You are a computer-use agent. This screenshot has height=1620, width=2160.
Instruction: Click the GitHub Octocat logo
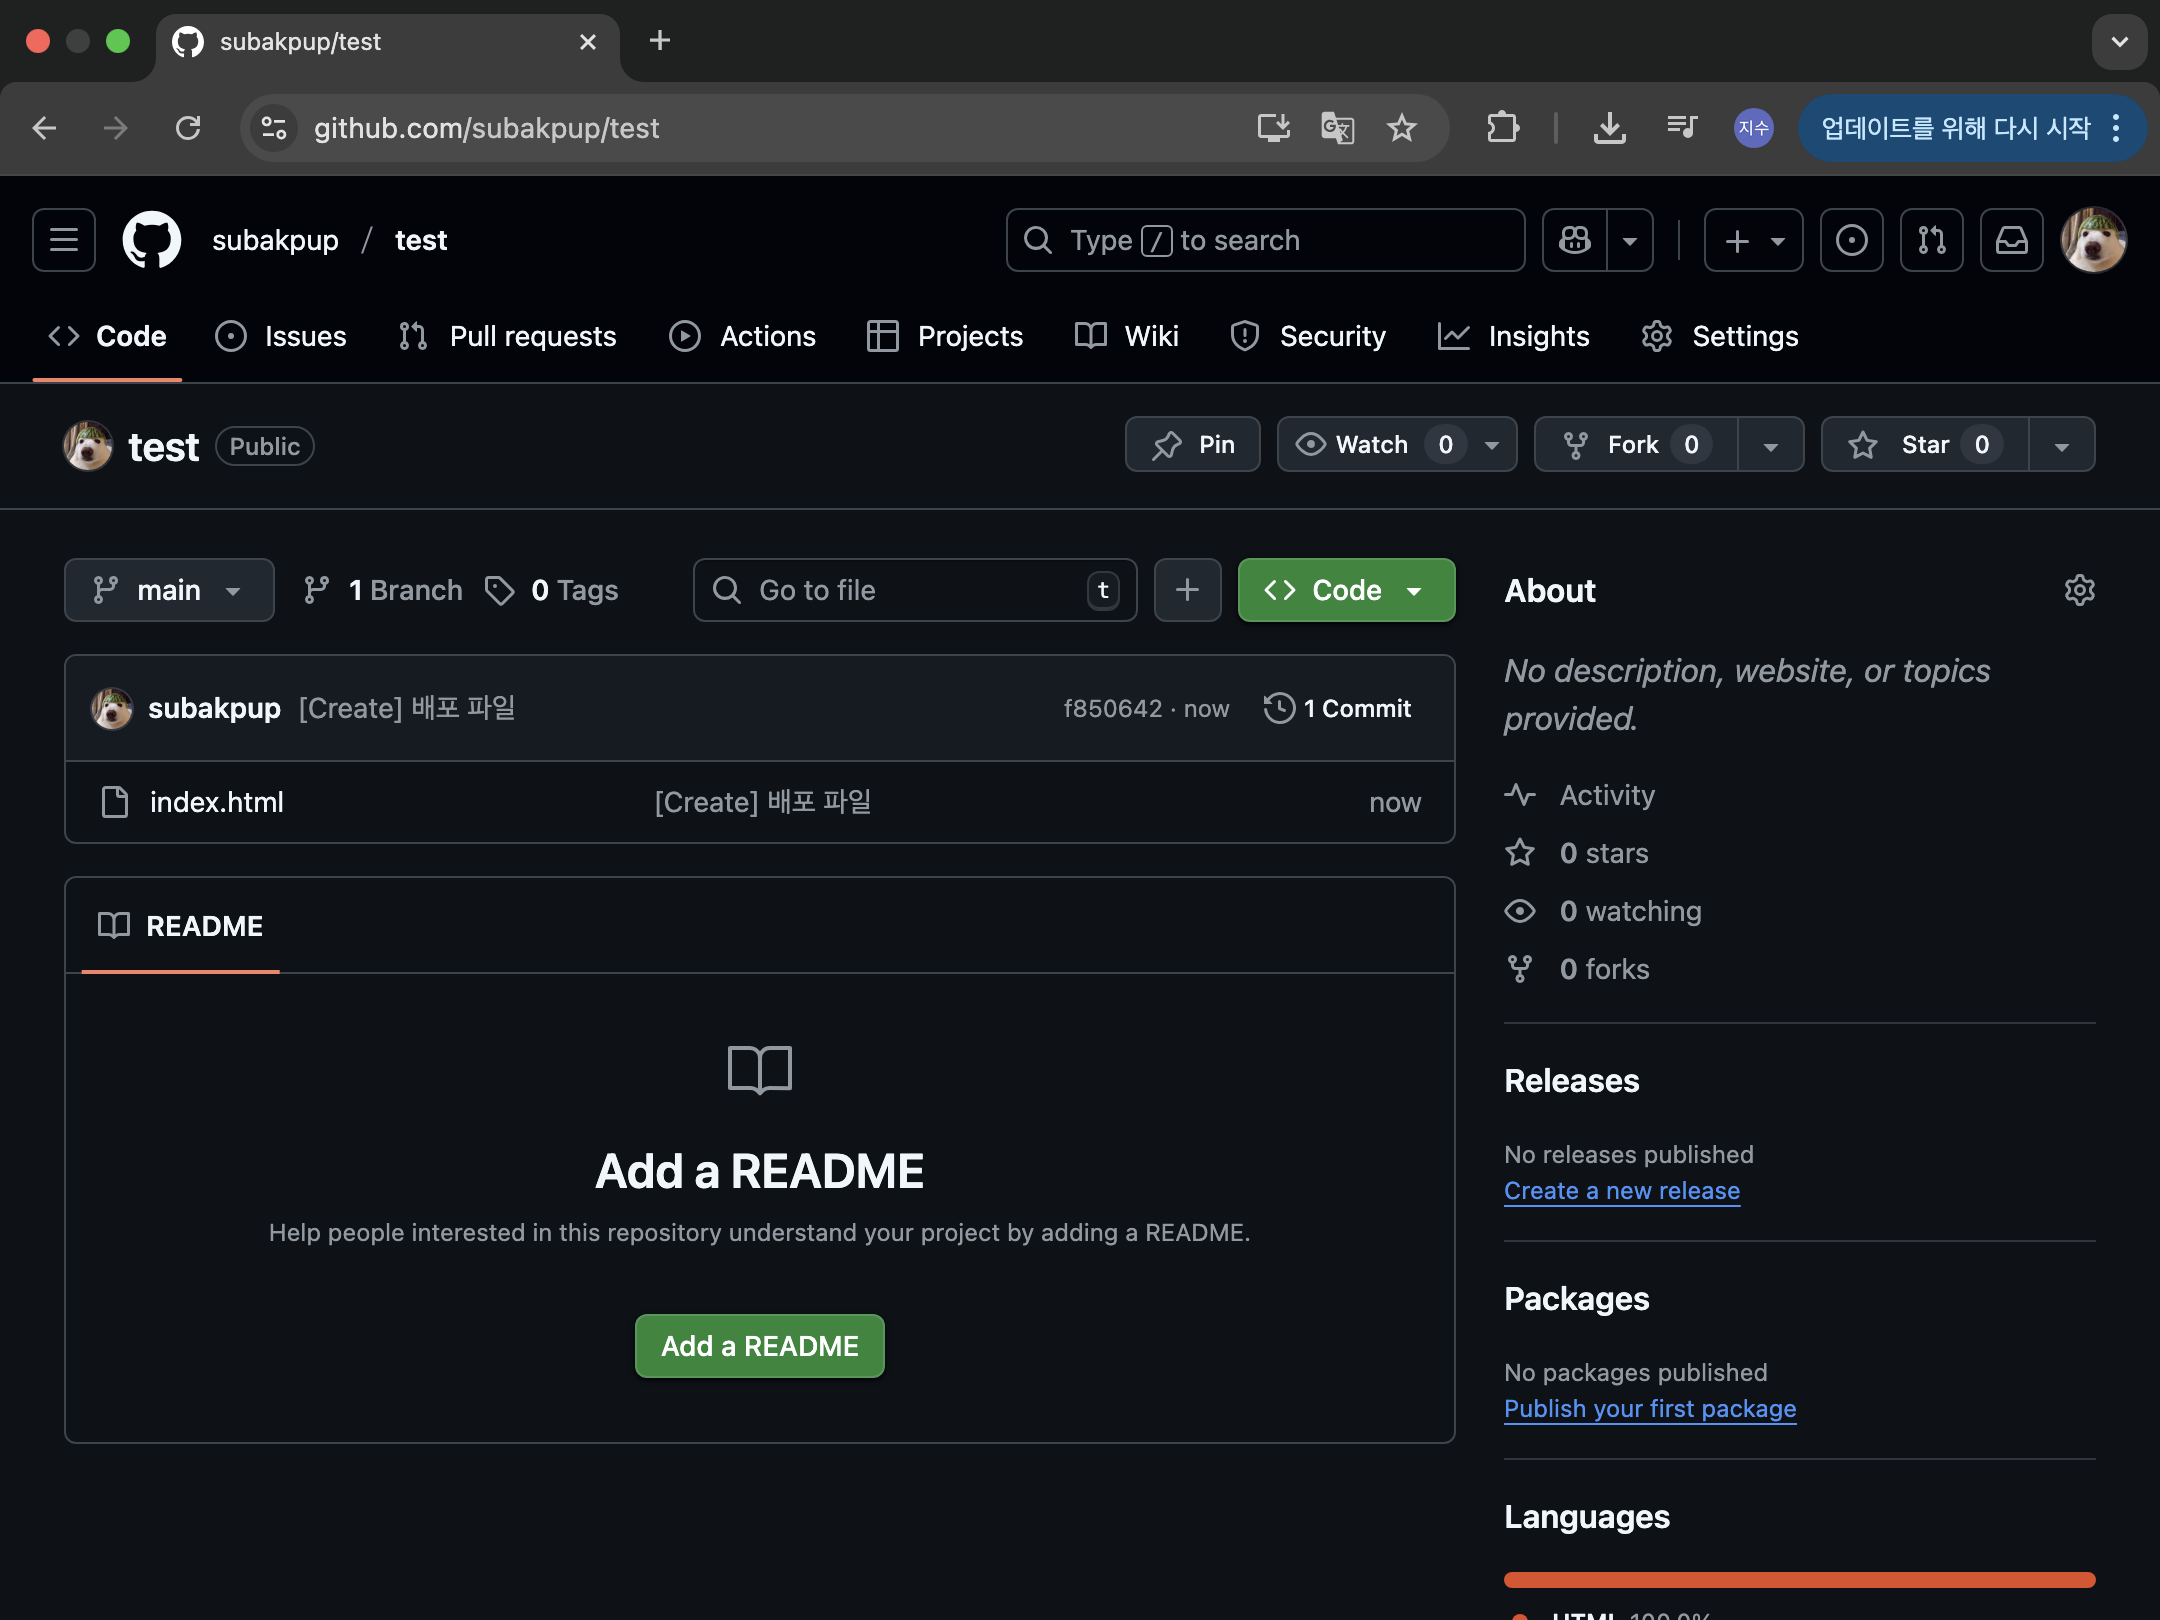(x=151, y=240)
